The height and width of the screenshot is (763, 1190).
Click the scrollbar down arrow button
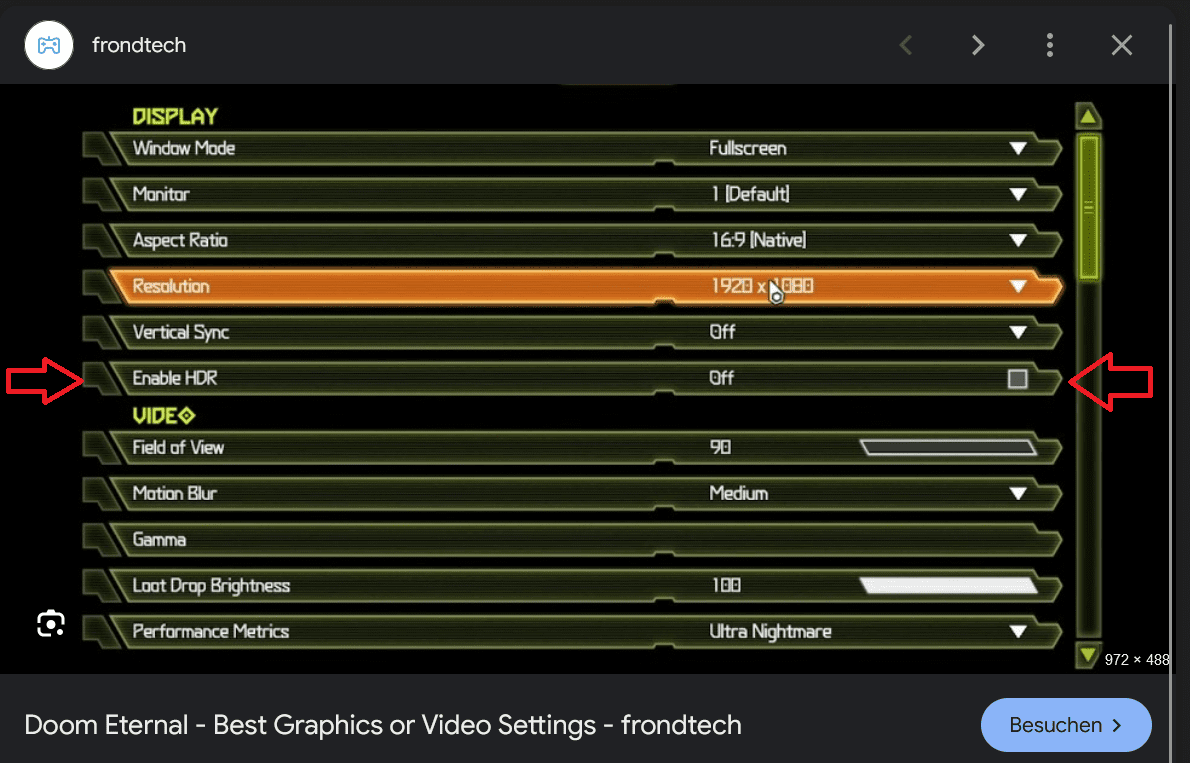tap(1088, 654)
